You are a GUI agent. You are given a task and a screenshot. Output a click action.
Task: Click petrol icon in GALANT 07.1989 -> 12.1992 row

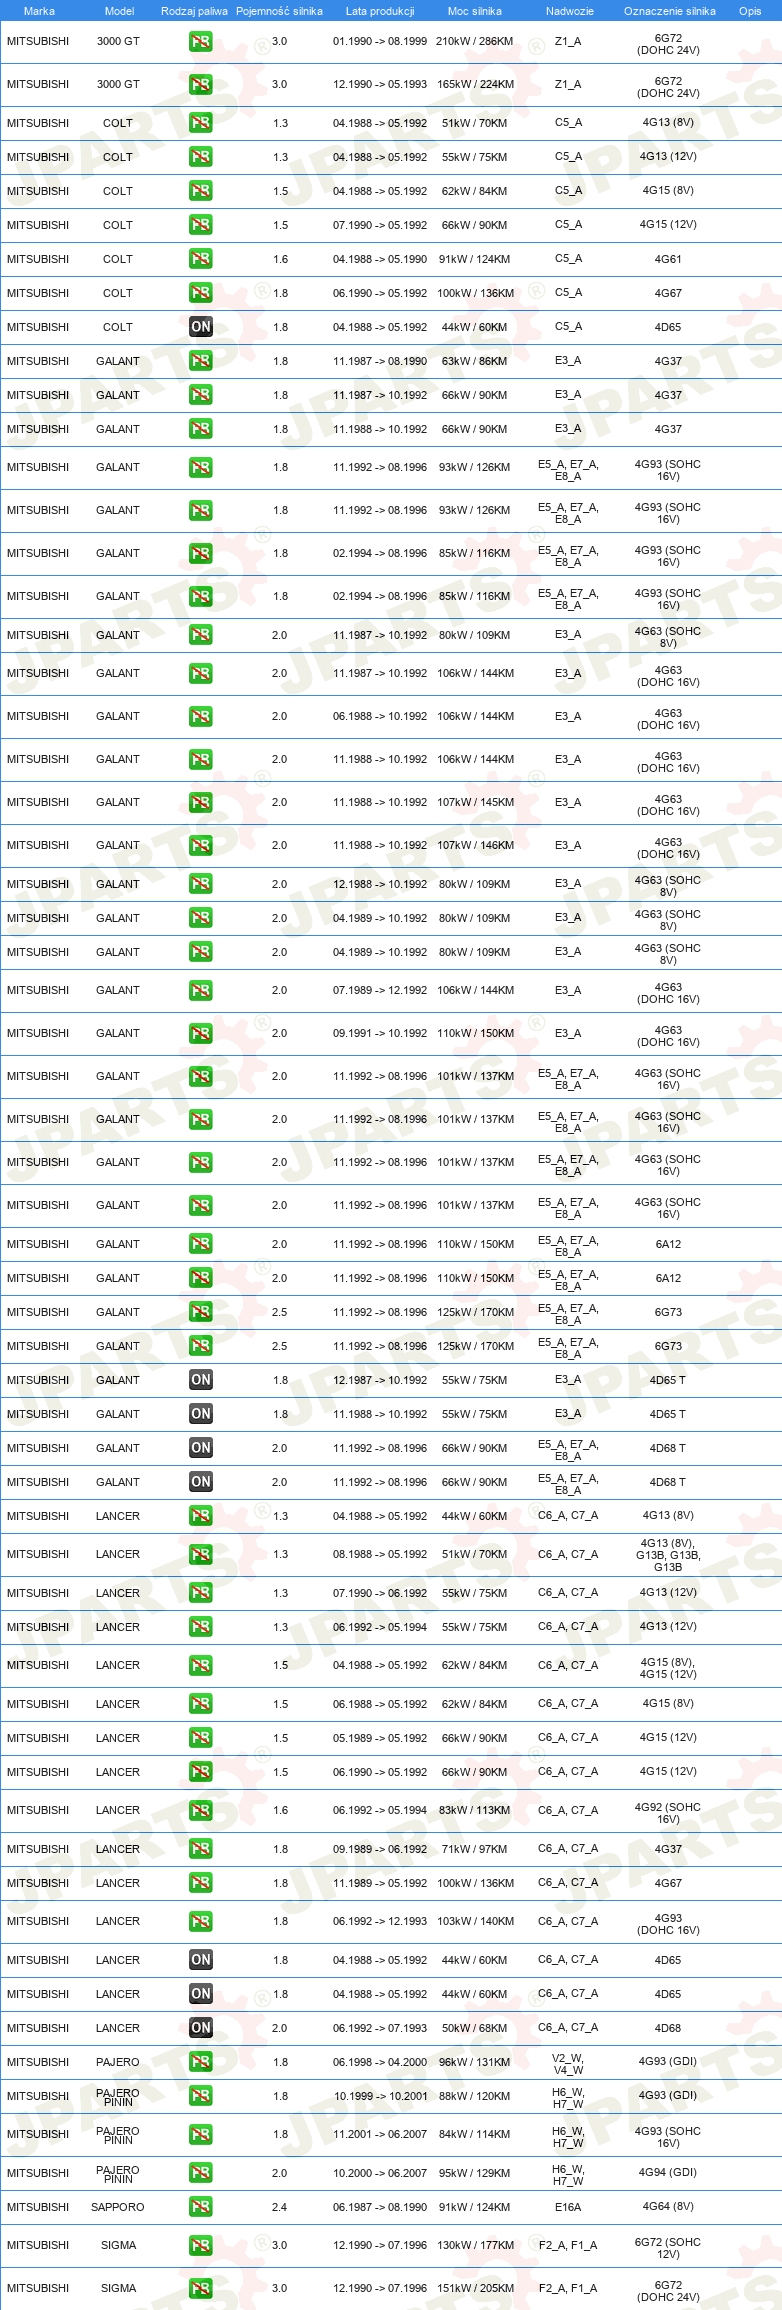[x=200, y=991]
